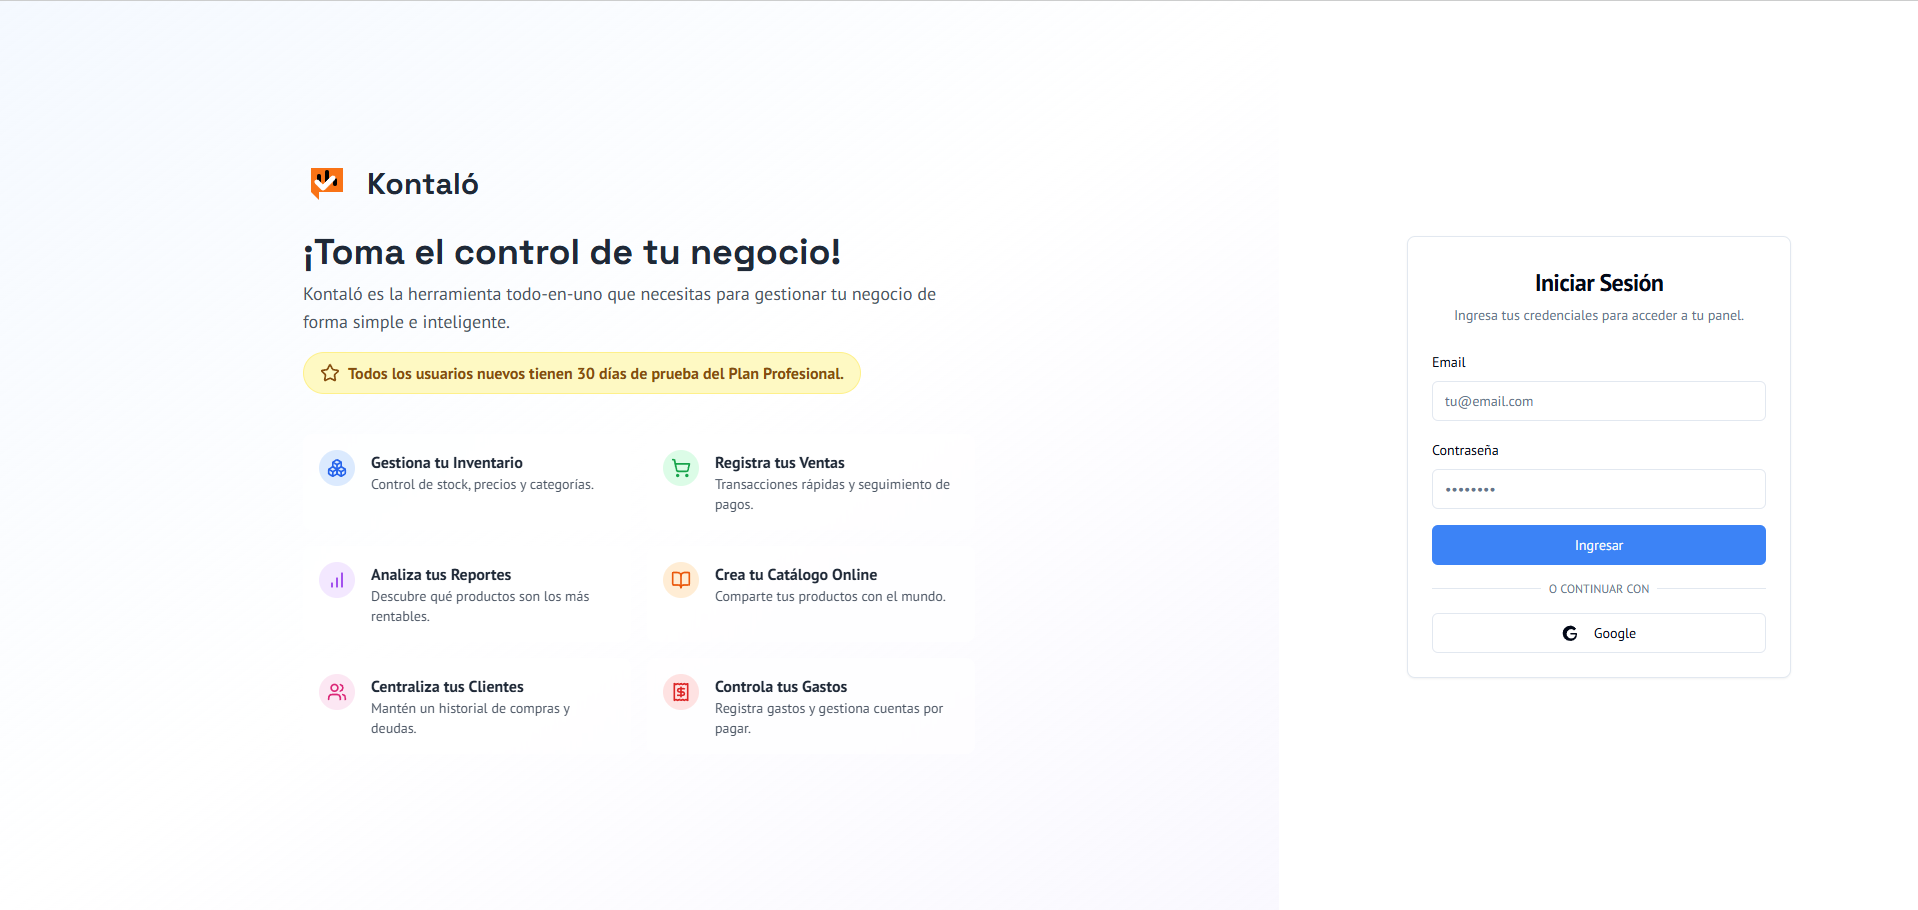Select the Analiza tus Reportes chart icon
This screenshot has height=910, width=1918.
pyautogui.click(x=336, y=580)
